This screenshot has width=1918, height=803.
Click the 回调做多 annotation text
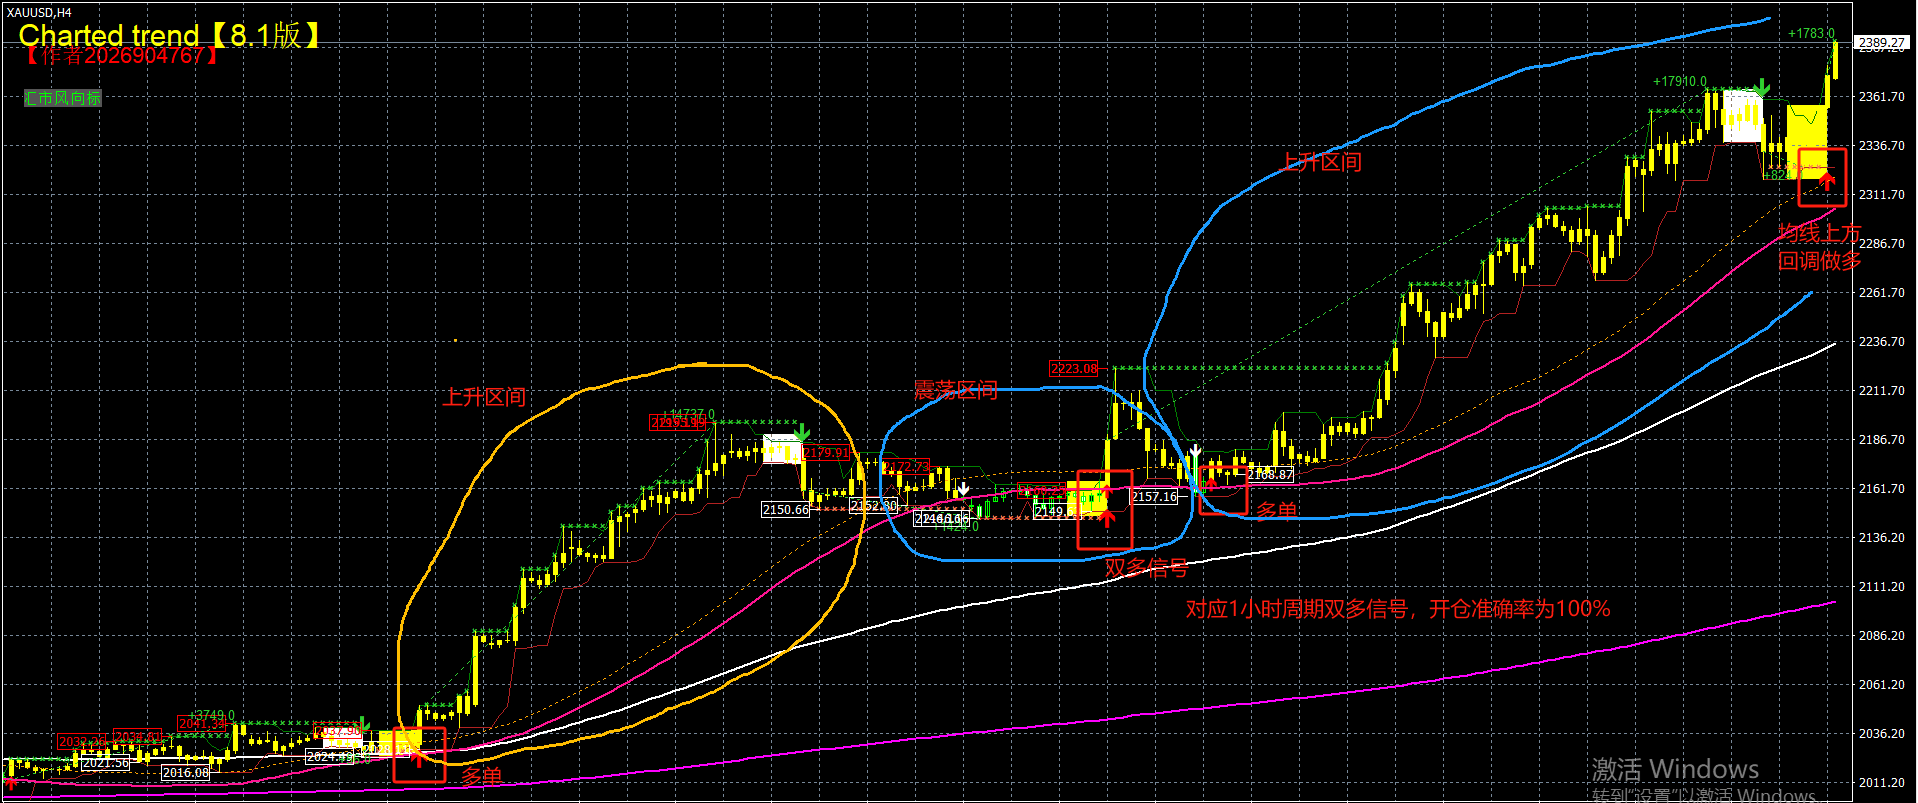[1819, 261]
